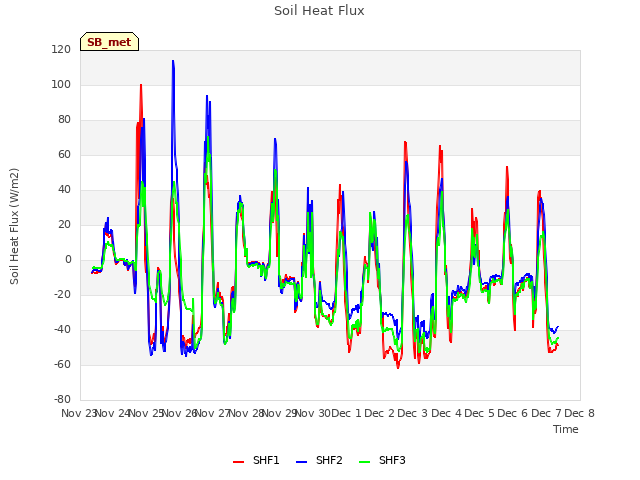The image size is (640, 480).
Task: Click the 20 y-axis tick label
Action: [64, 224]
